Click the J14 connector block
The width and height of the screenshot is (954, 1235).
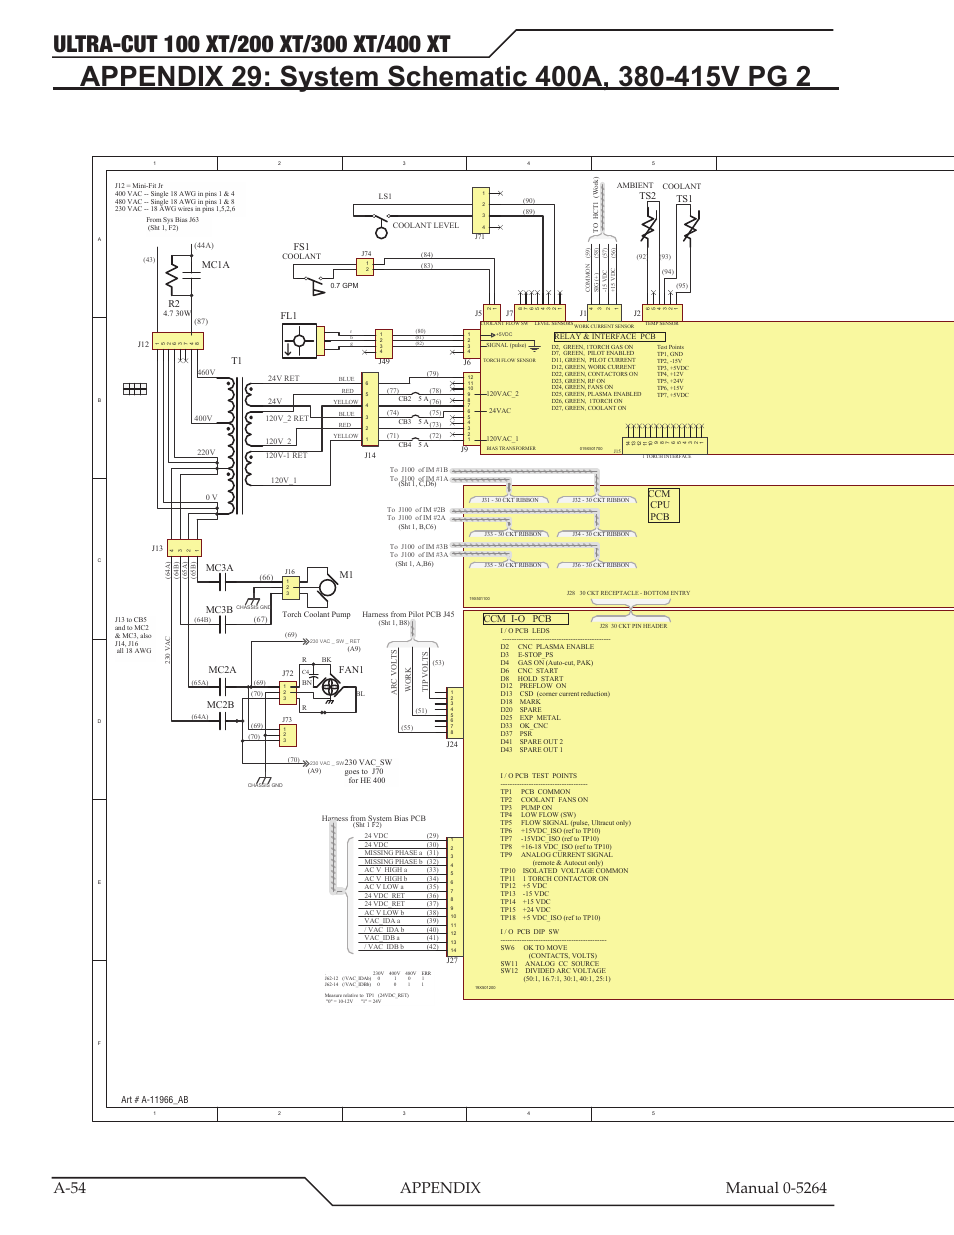369,411
